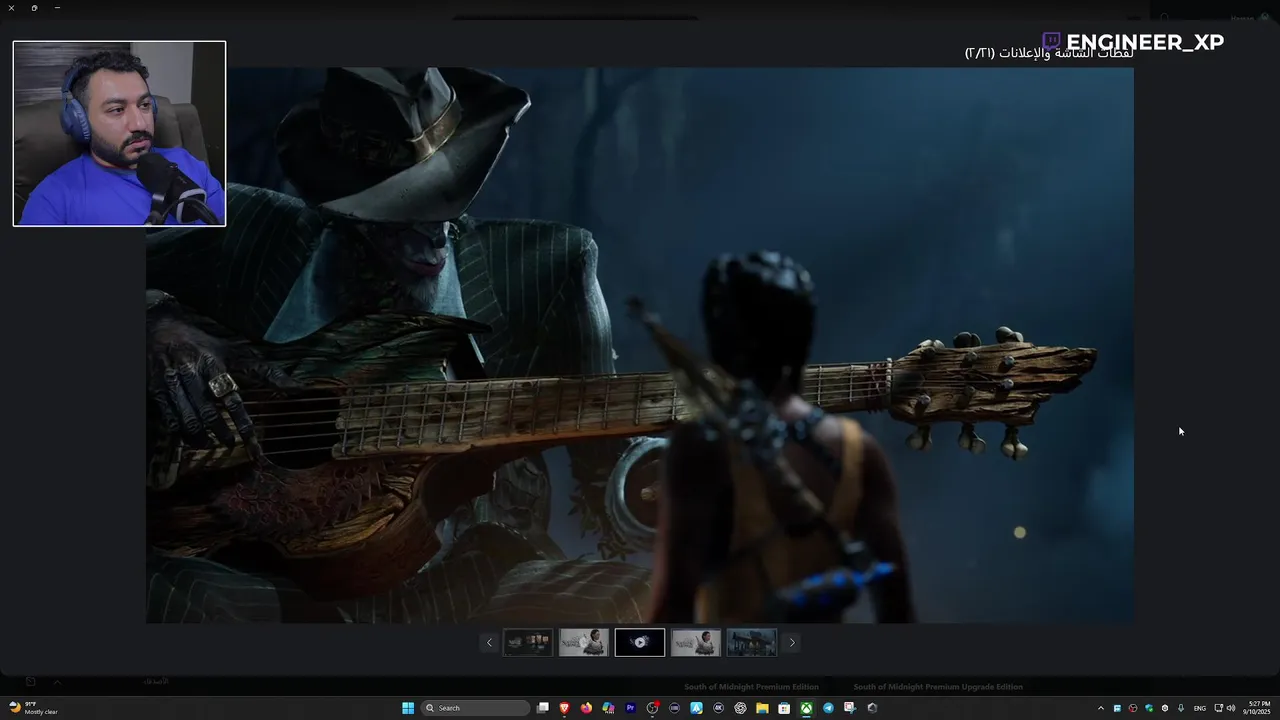This screenshot has height=720, width=1280.
Task: Open File Explorer from taskbar
Action: click(x=762, y=708)
